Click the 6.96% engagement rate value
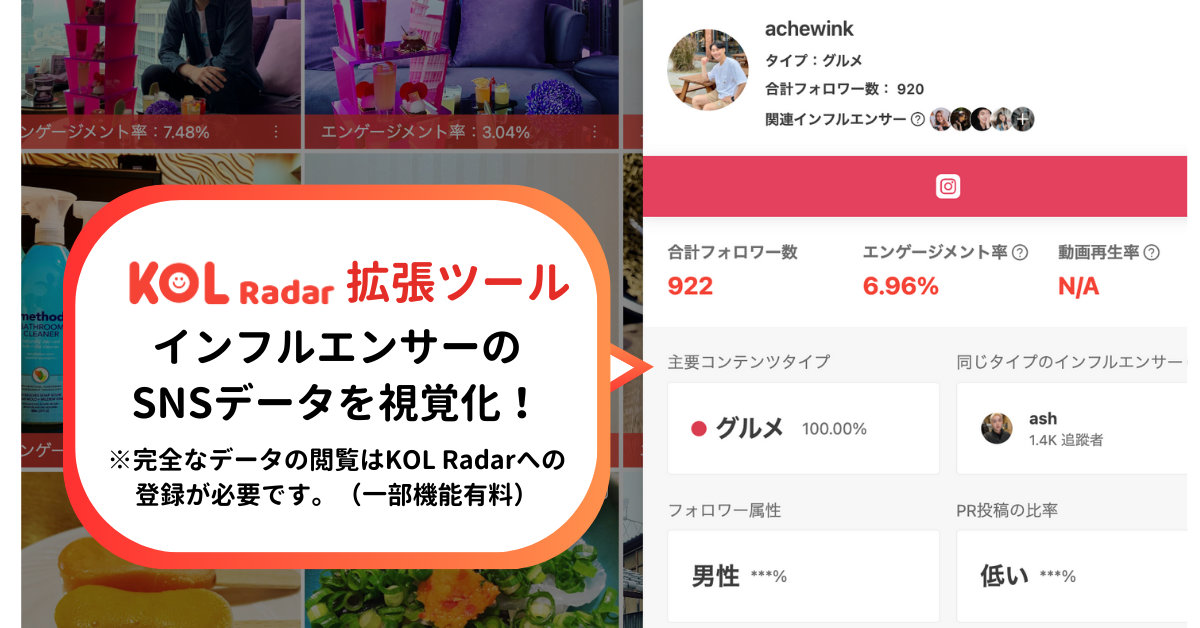 (900, 287)
